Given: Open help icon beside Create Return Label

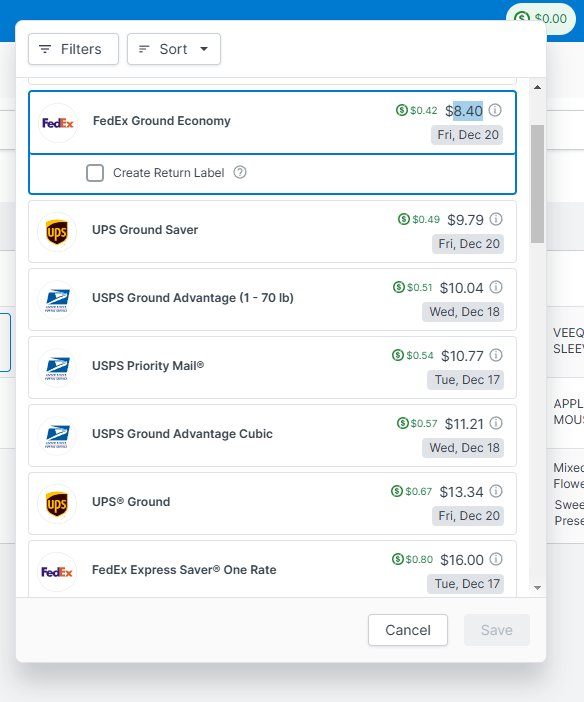Looking at the screenshot, I should [240, 172].
